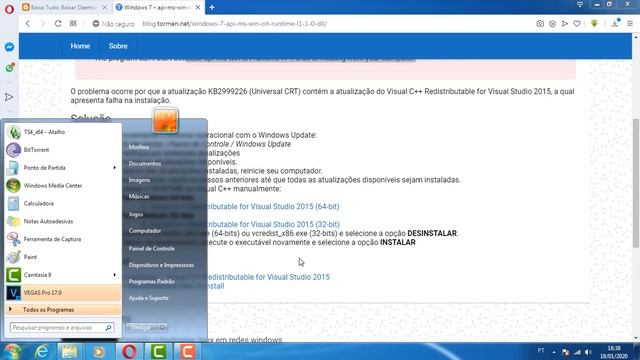This screenshot has width=640, height=360.
Task: Switch to Windows 7 api-ms-win tab
Action: 158,7
